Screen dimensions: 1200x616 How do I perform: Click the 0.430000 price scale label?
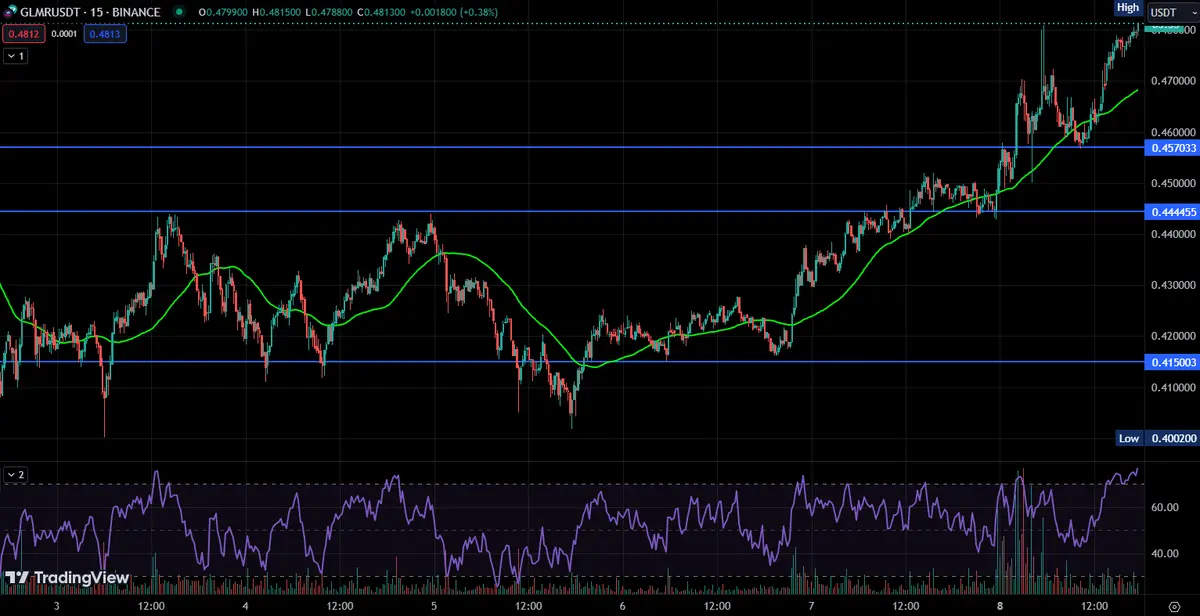(x=1173, y=285)
